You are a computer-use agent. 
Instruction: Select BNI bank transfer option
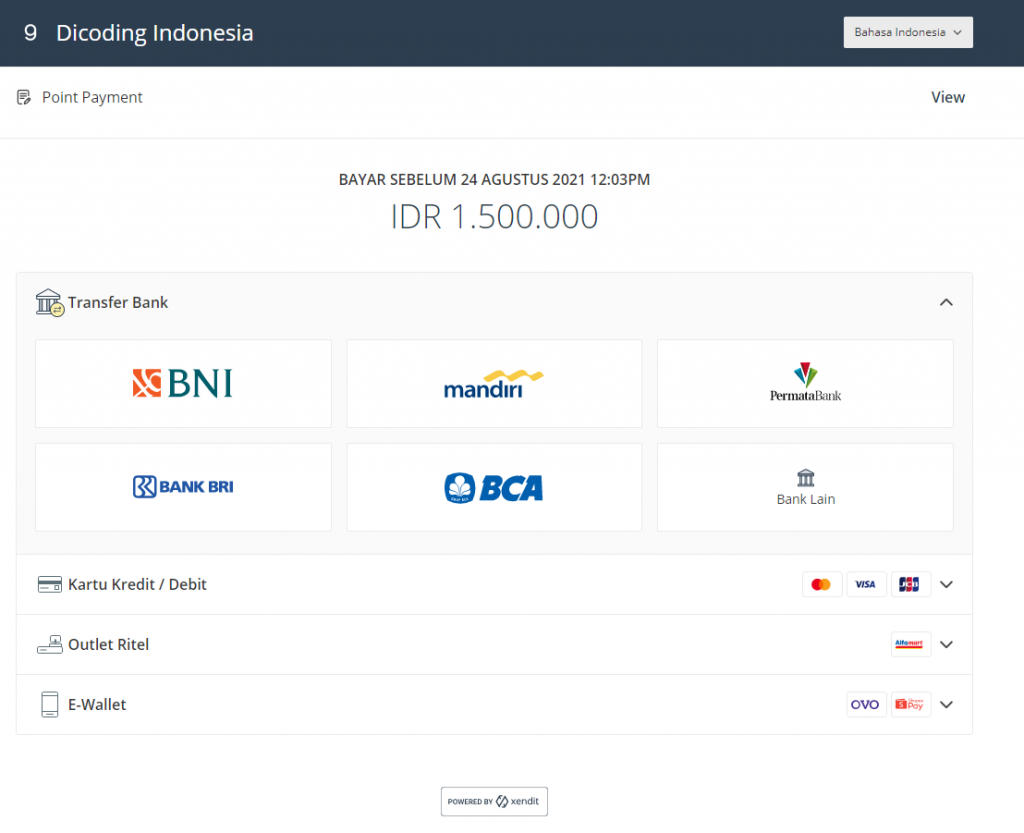pyautogui.click(x=183, y=383)
